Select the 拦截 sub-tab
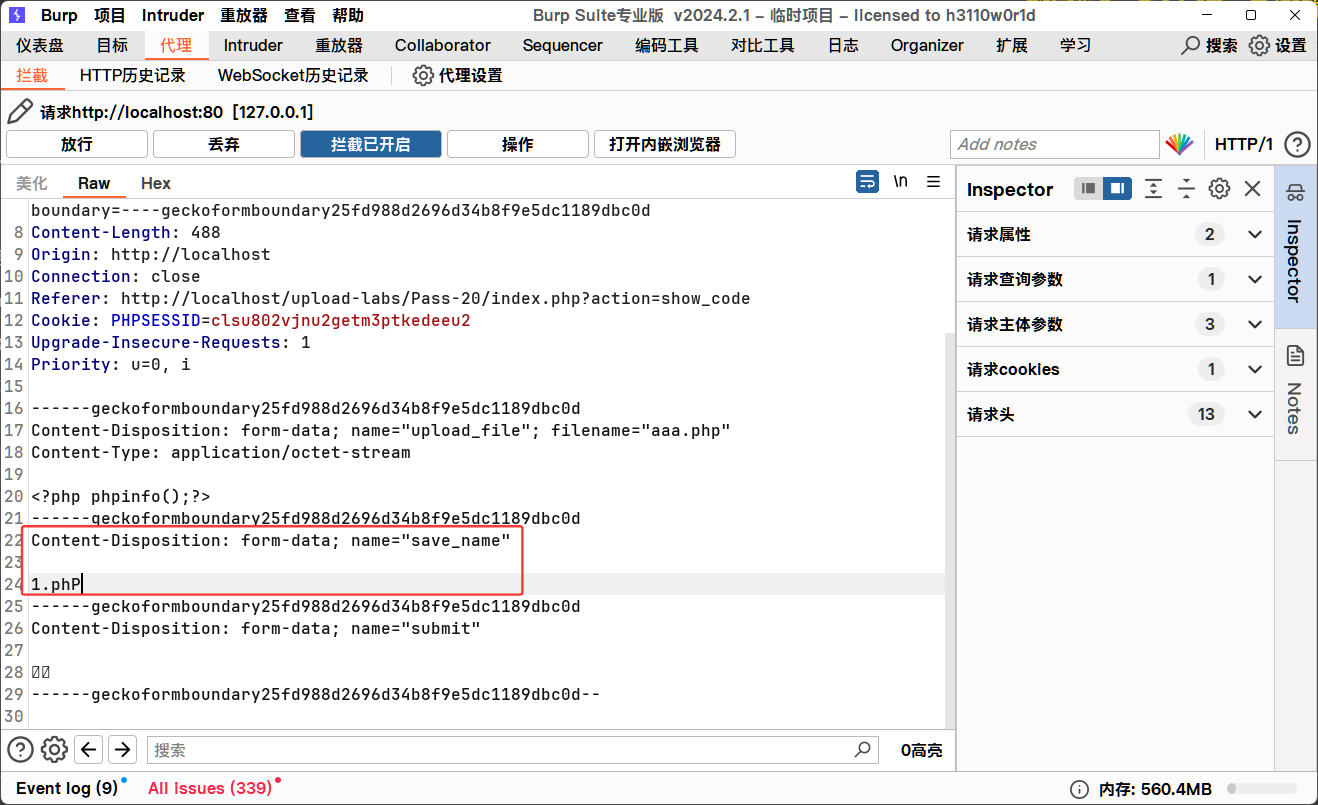The height and width of the screenshot is (805, 1318). [x=32, y=76]
